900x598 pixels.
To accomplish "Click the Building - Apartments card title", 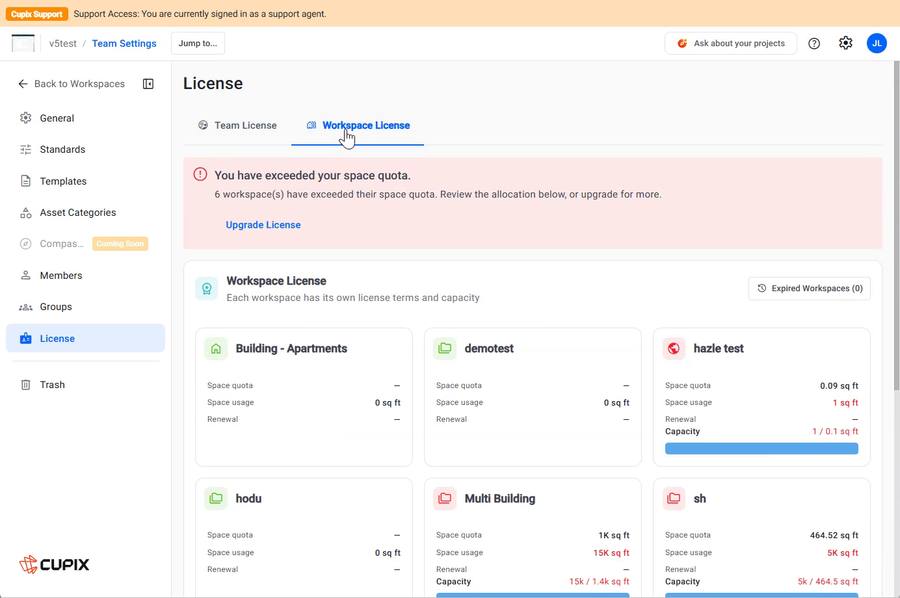I will coord(291,348).
